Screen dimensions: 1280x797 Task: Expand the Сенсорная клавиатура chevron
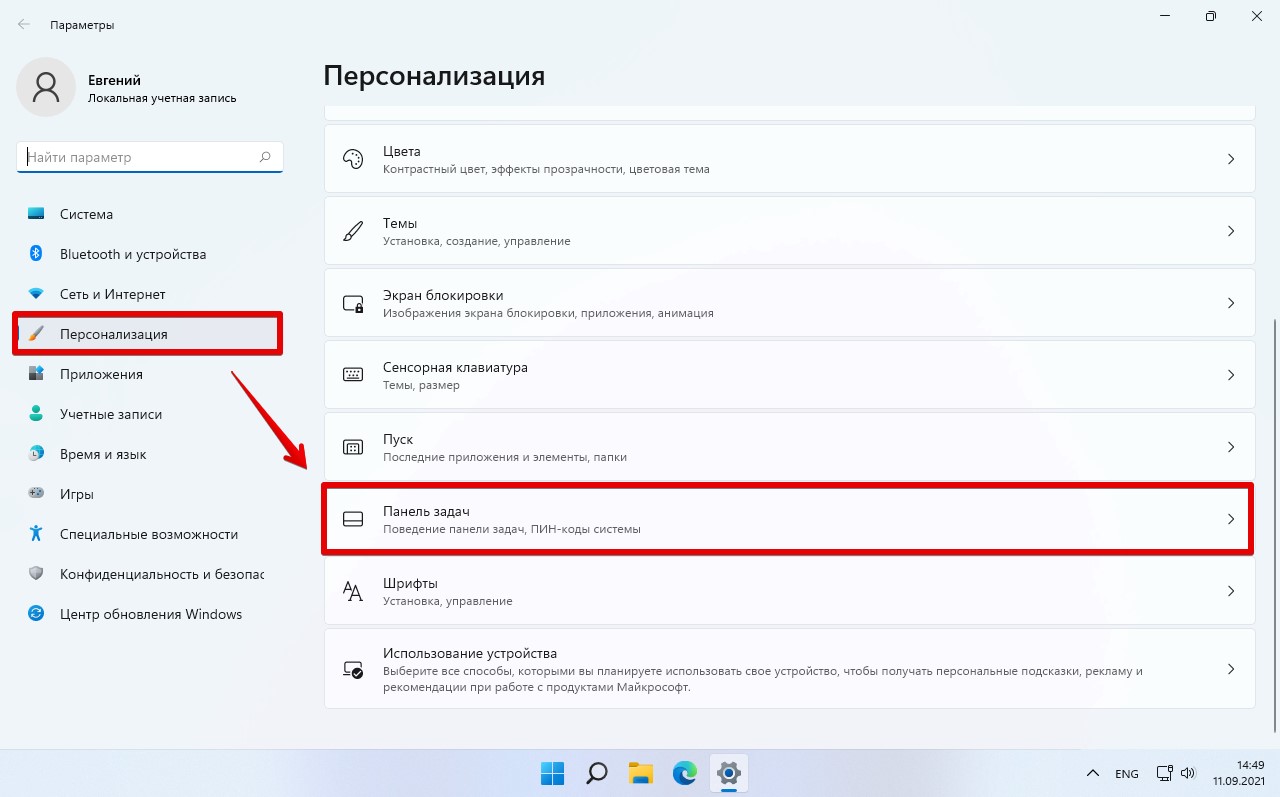(1231, 375)
